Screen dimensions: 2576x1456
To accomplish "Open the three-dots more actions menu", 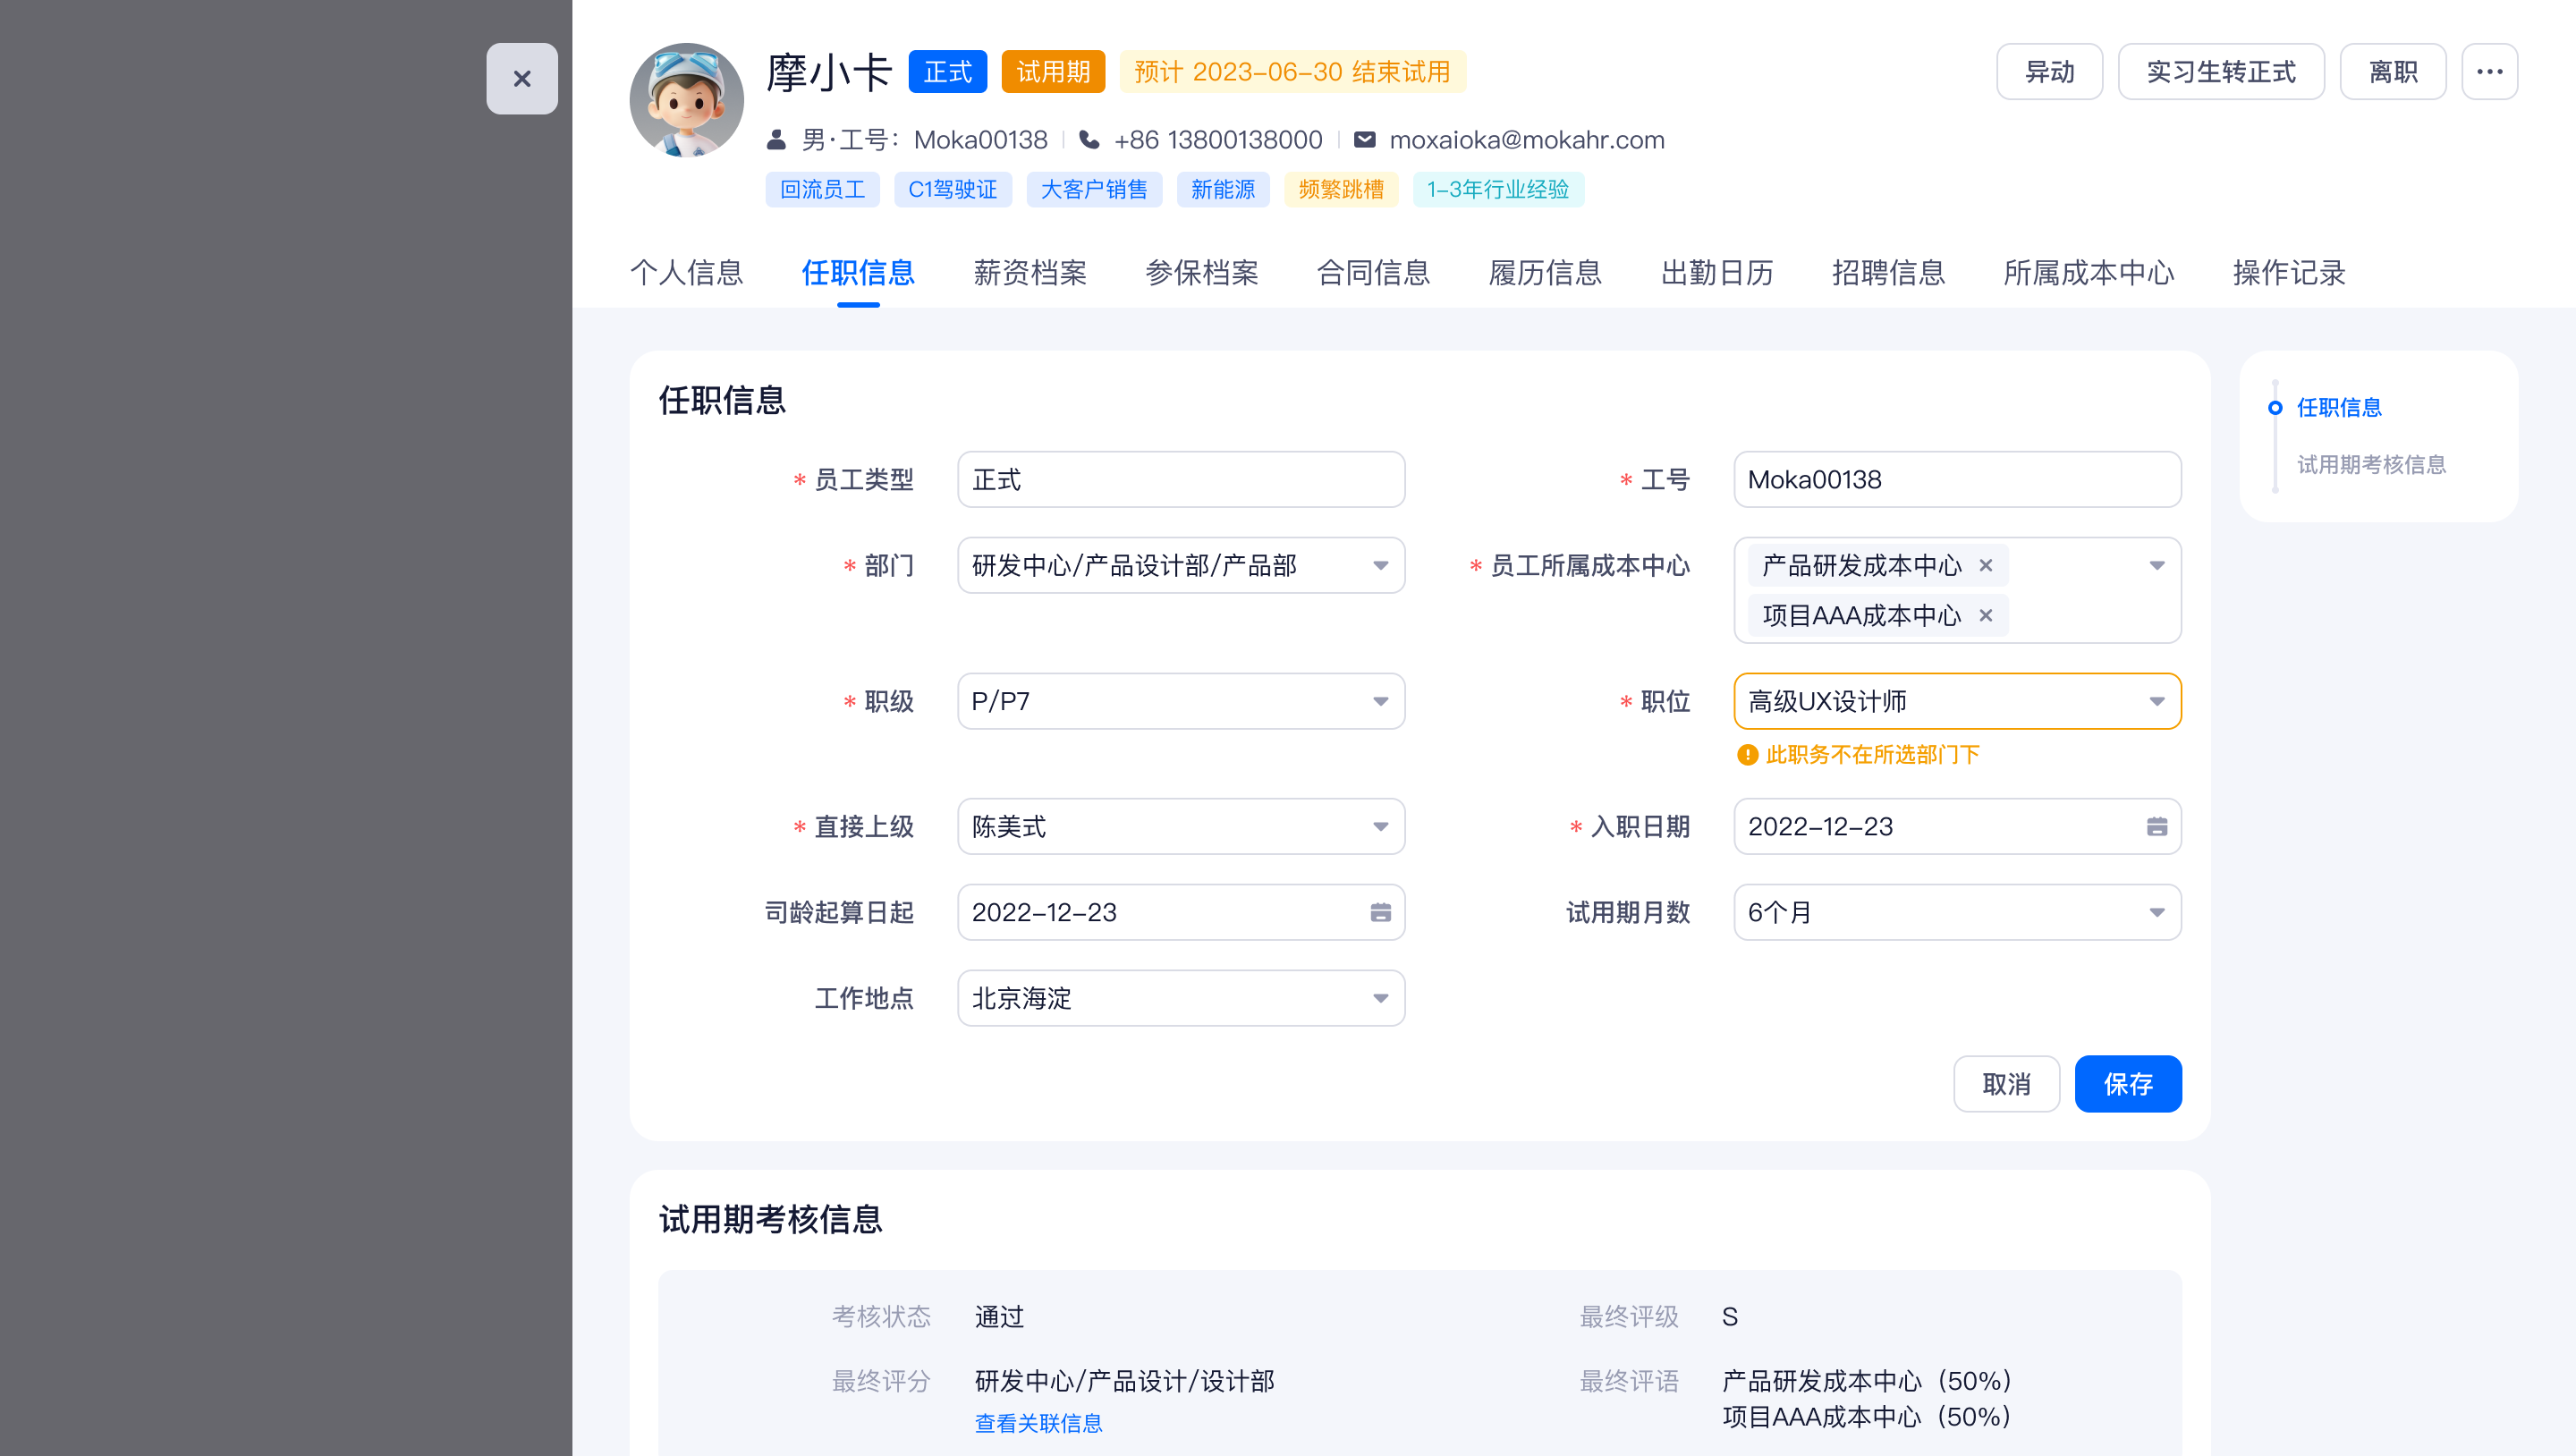I will [x=2489, y=71].
